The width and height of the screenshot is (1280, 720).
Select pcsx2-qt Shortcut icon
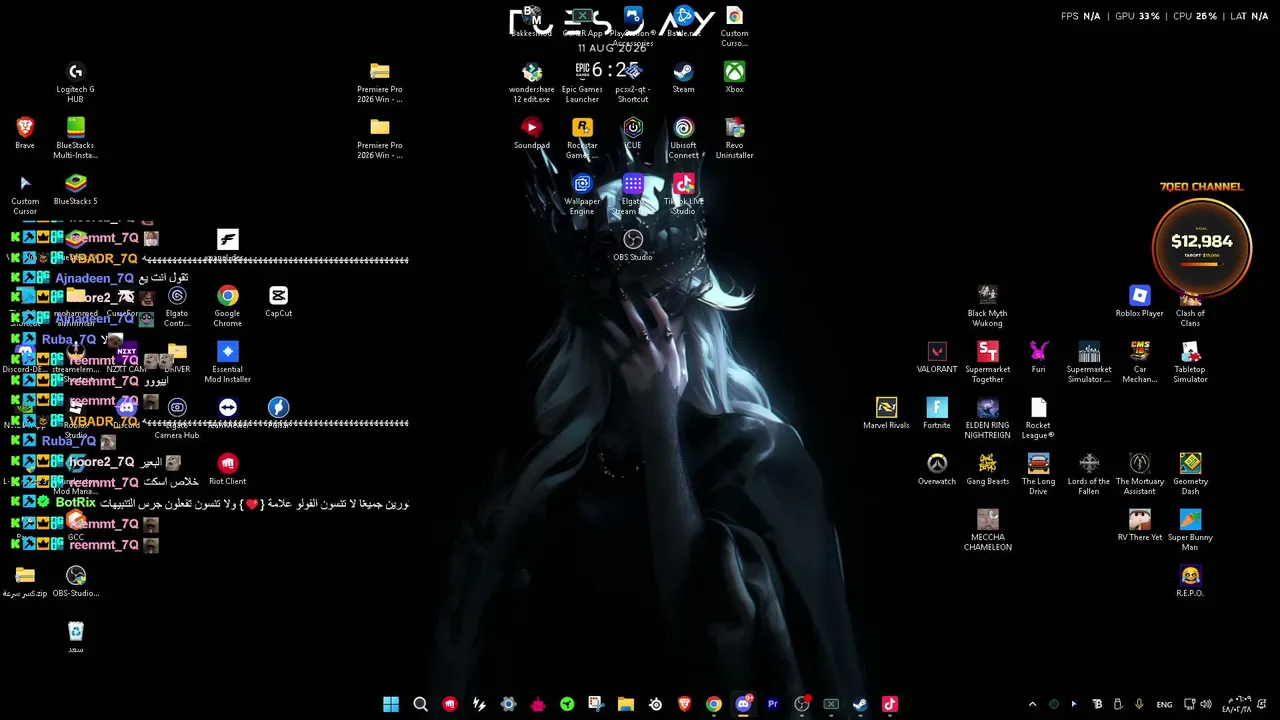[x=633, y=82]
